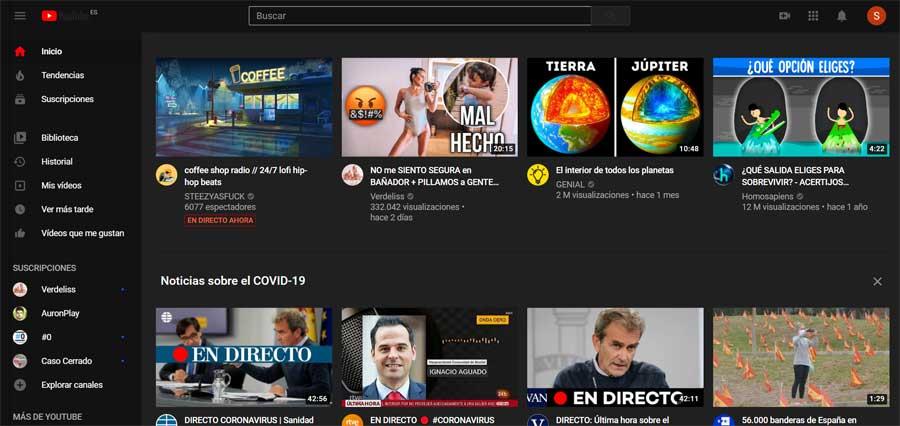This screenshot has width=900, height=426.
Task: Click the Homosapiens channel name text
Action: coord(766,196)
